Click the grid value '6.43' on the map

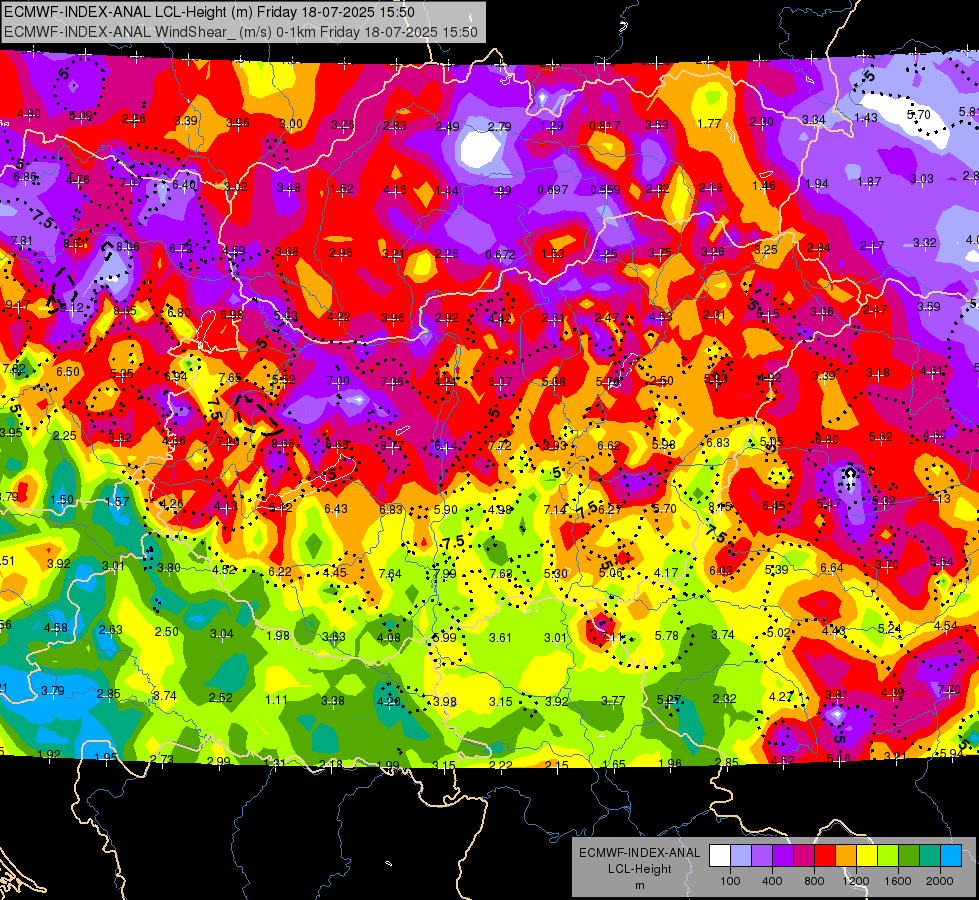point(336,508)
